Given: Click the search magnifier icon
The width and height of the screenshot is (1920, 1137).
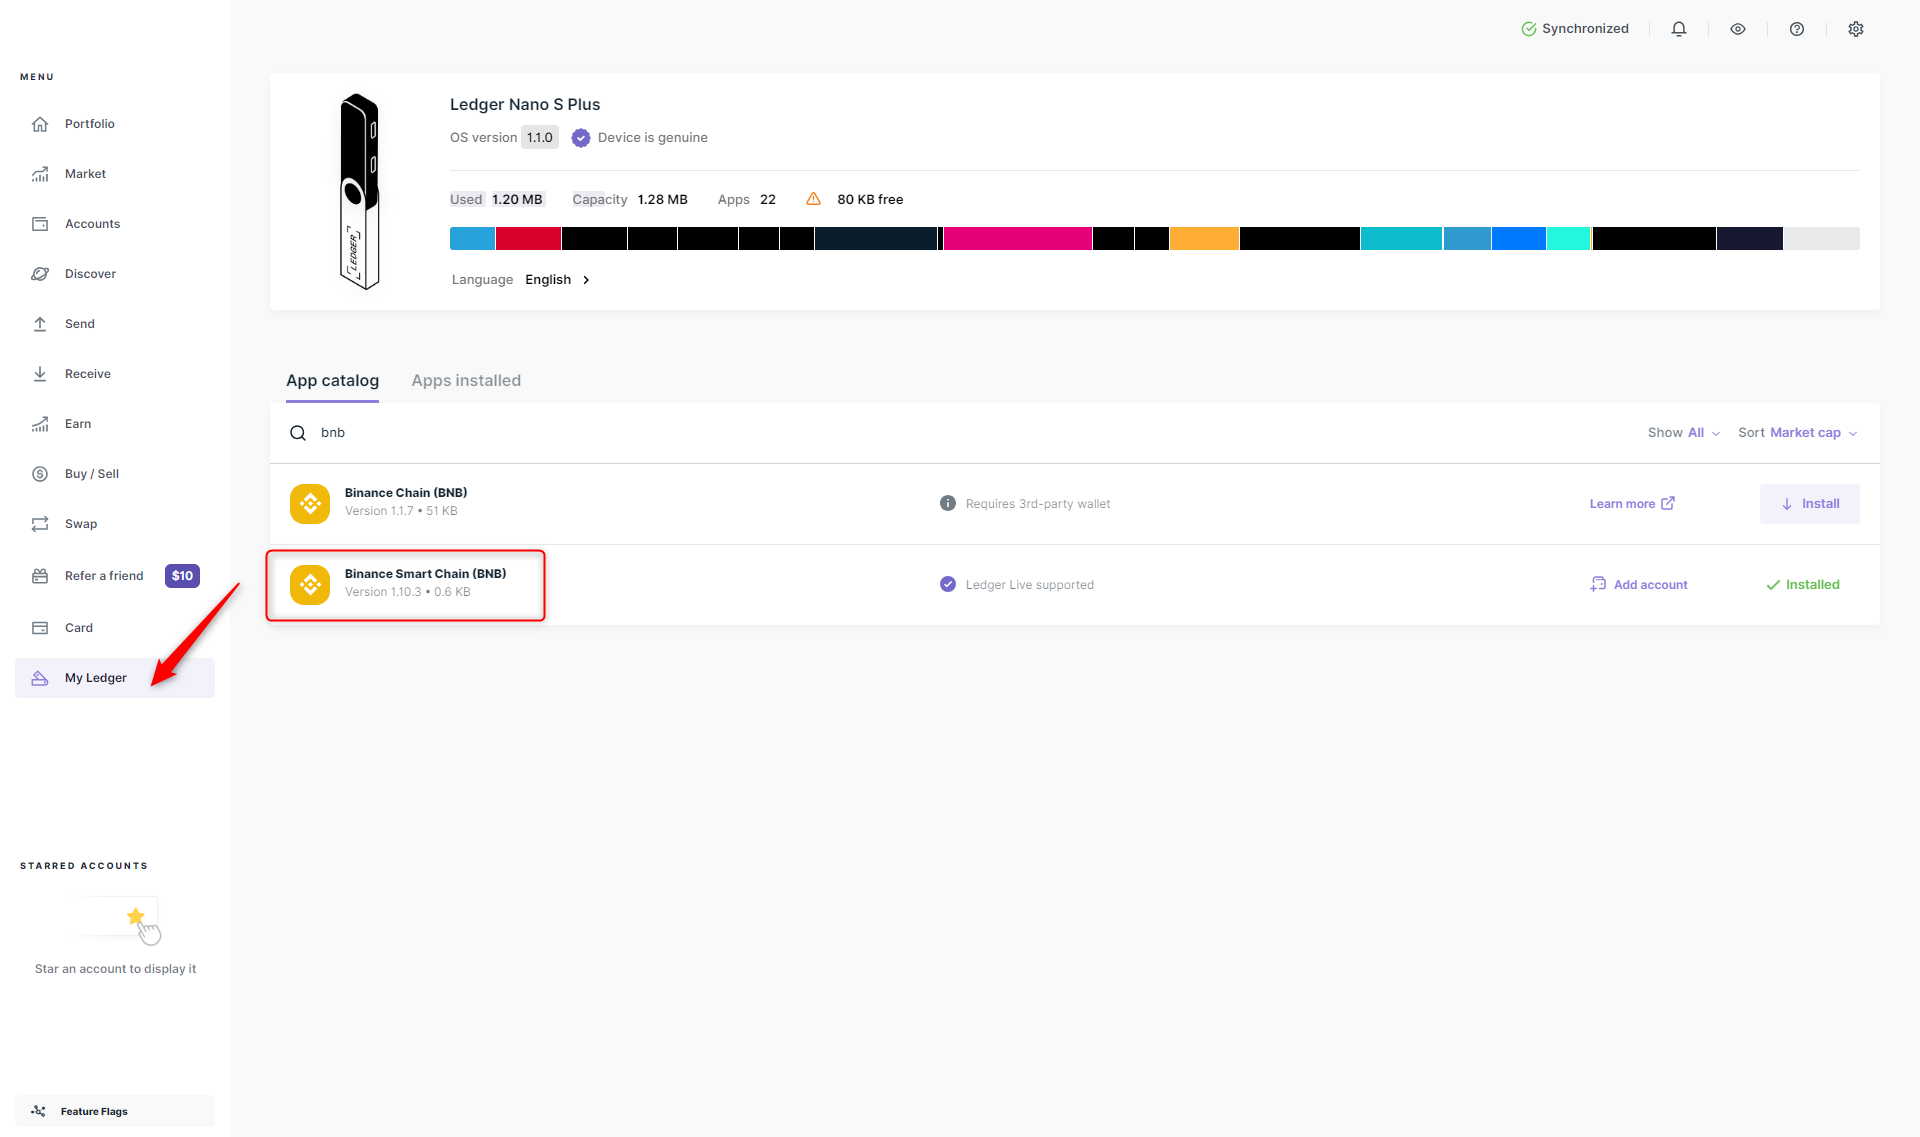Looking at the screenshot, I should point(298,433).
